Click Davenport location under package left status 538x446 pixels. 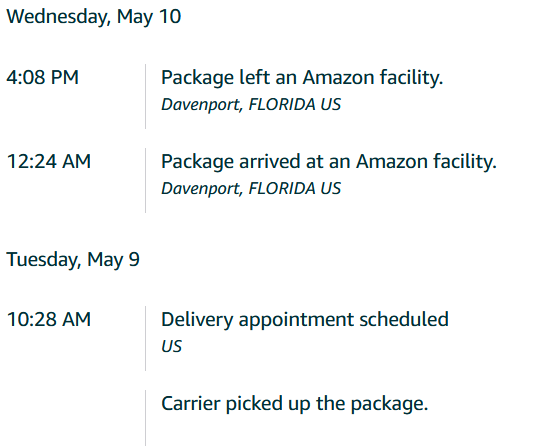click(x=251, y=104)
